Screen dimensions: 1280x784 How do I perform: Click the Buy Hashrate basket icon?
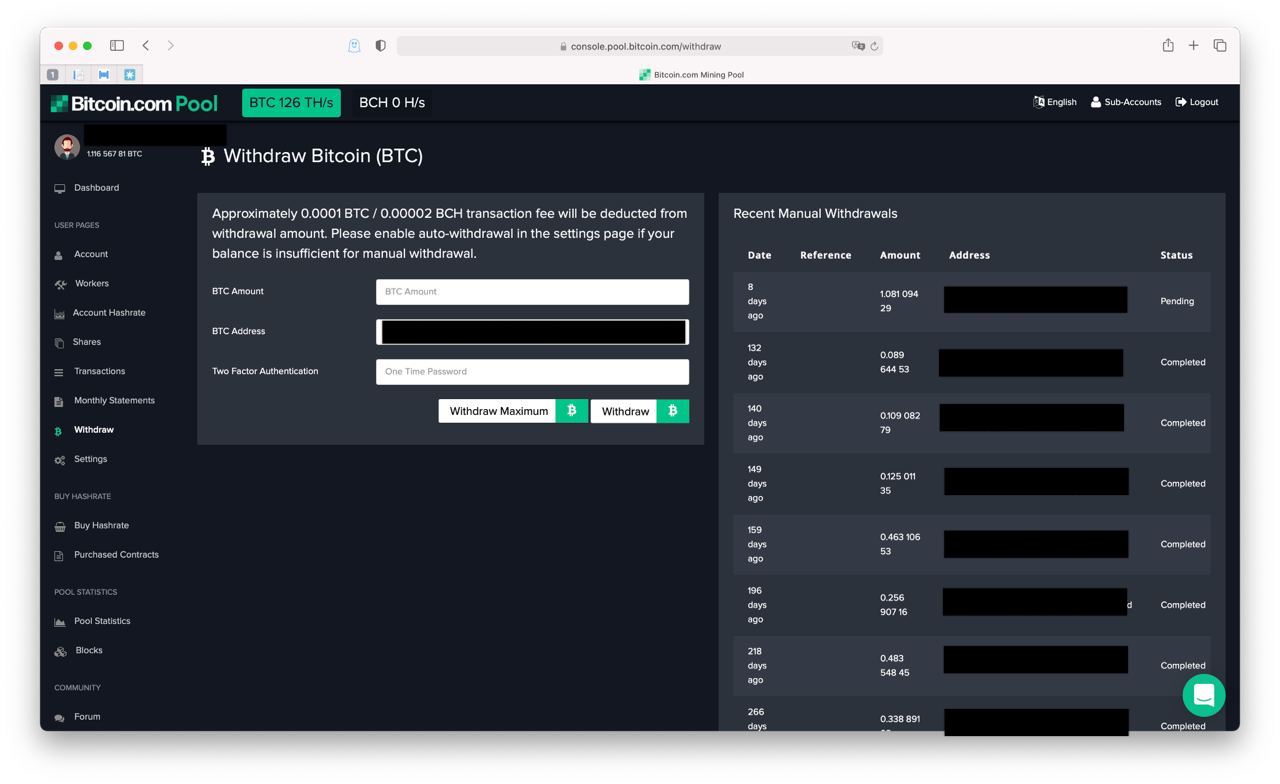coord(60,526)
